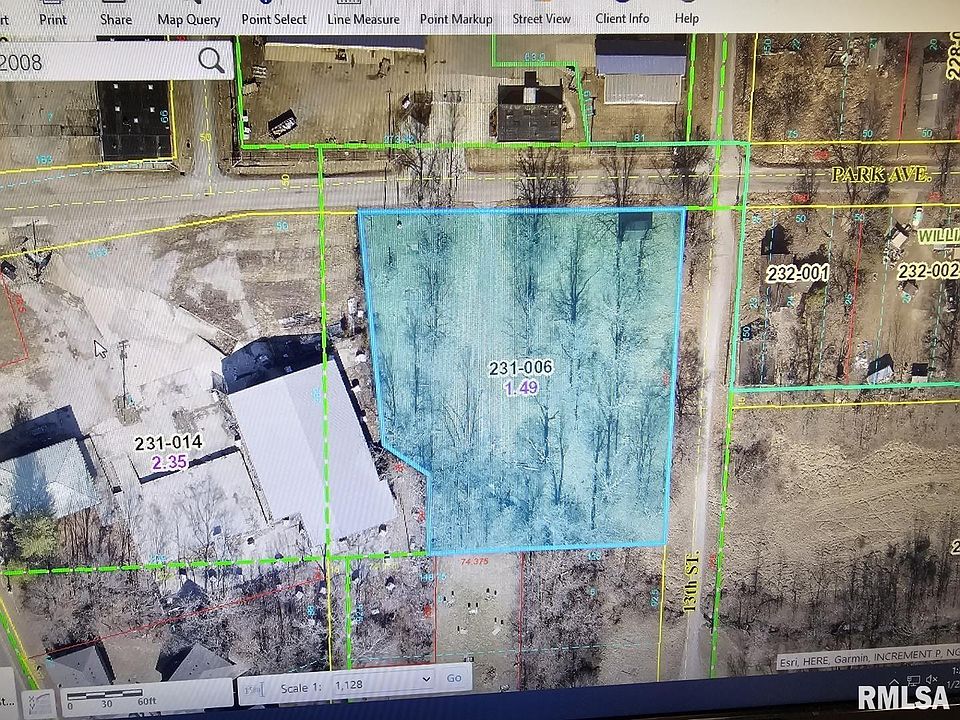Click parcel label 232-001
Image resolution: width=960 pixels, height=720 pixels.
tap(798, 273)
